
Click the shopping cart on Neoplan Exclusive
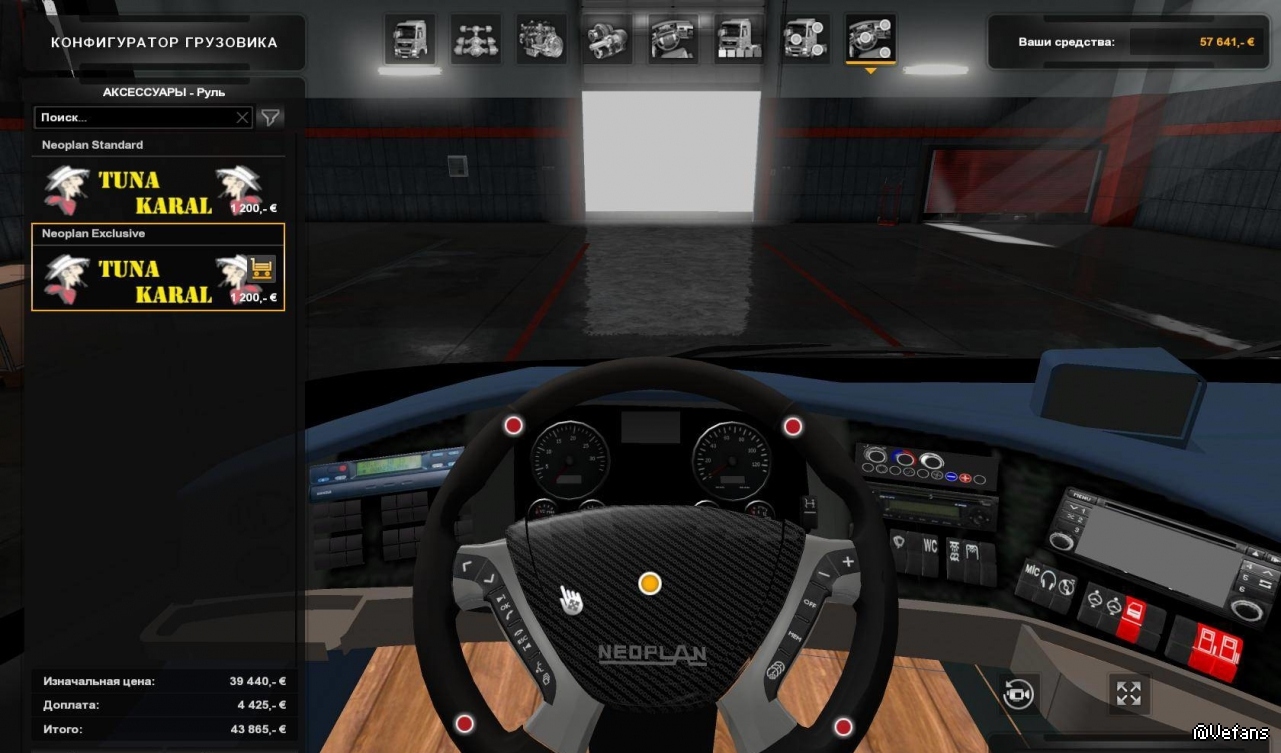262,268
